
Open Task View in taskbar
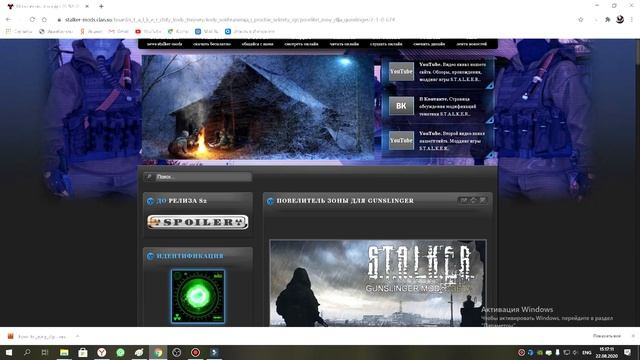point(45,352)
